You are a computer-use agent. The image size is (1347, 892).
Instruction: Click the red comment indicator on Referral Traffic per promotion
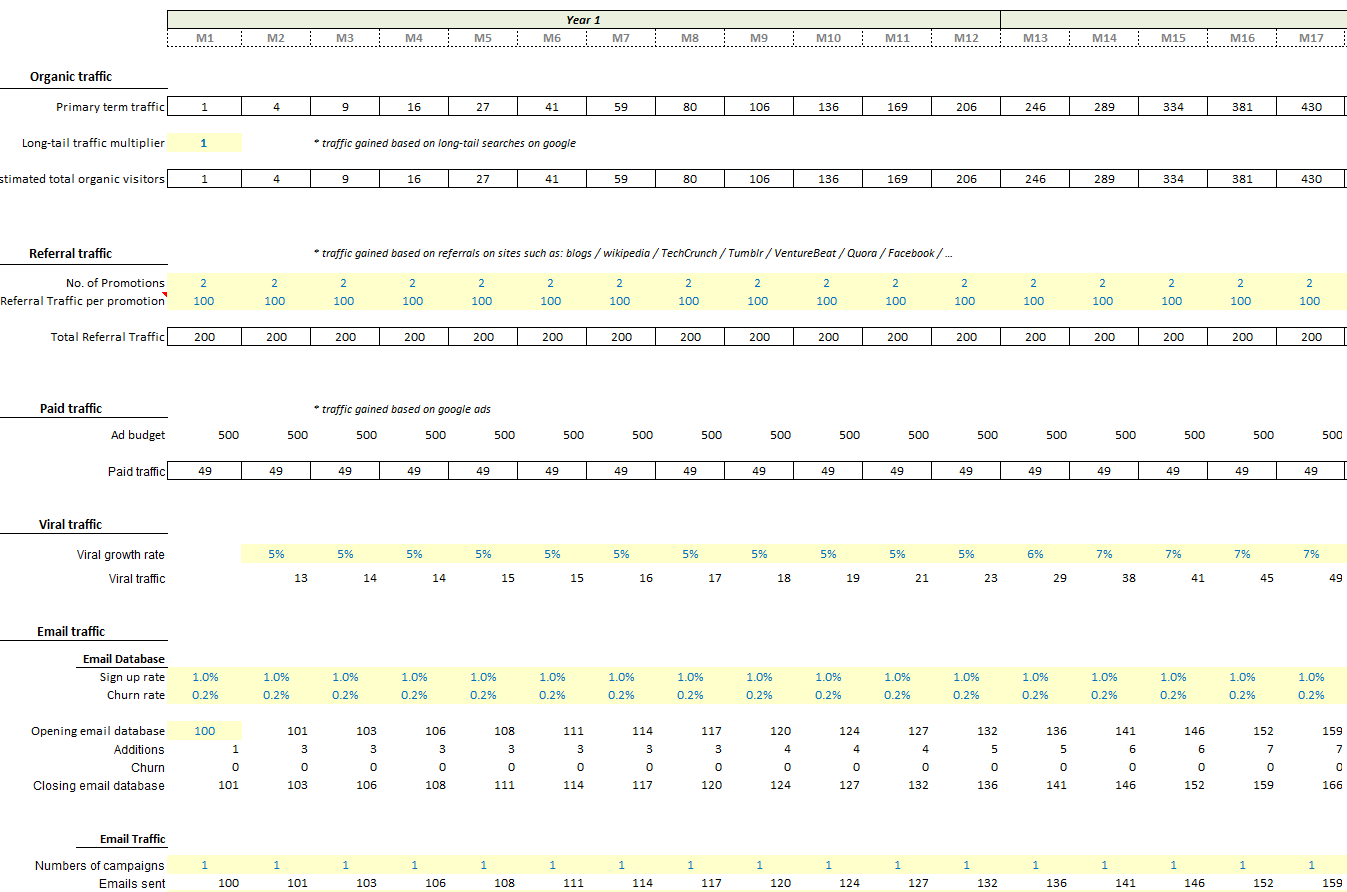(165, 295)
